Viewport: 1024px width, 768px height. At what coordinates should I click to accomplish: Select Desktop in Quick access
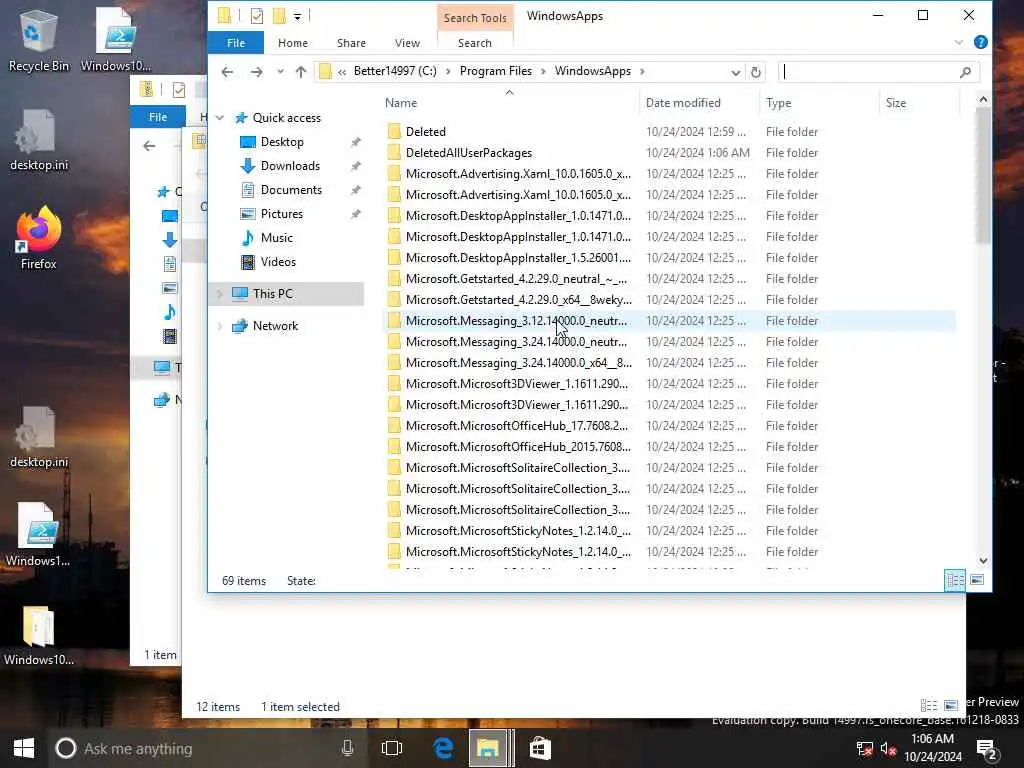[281, 142]
